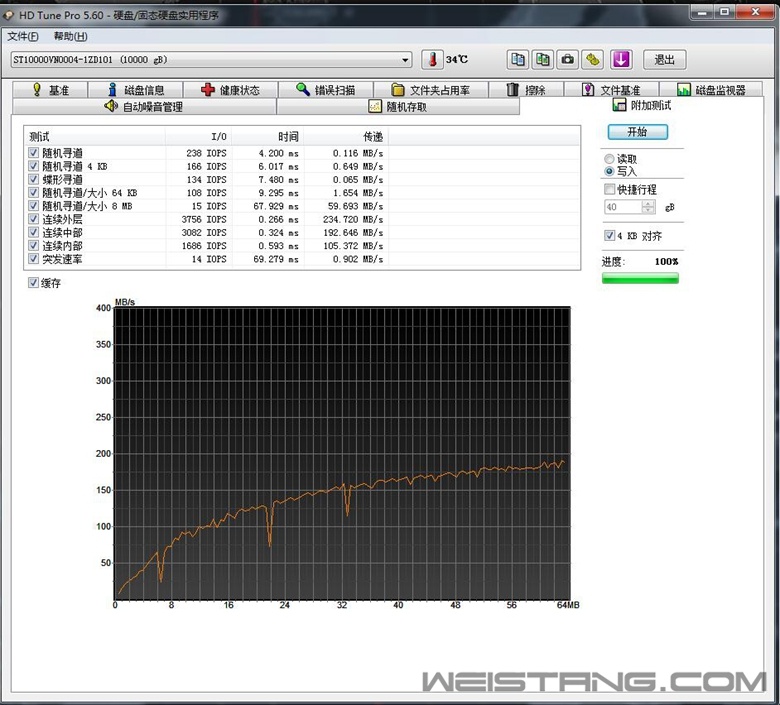Click the 传递 column header

[346, 136]
